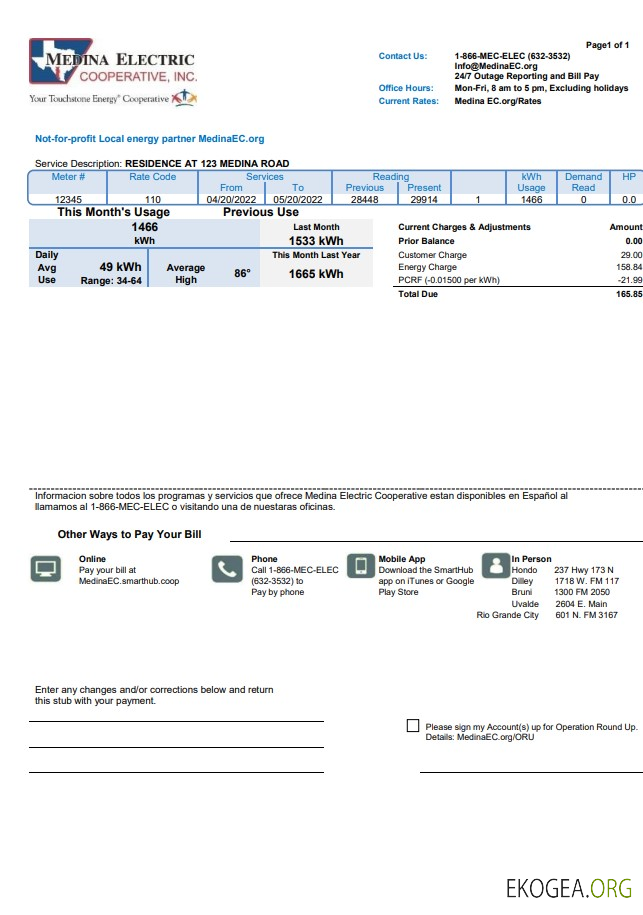
Task: Click the Mobile App smartphone icon
Action: (x=361, y=565)
